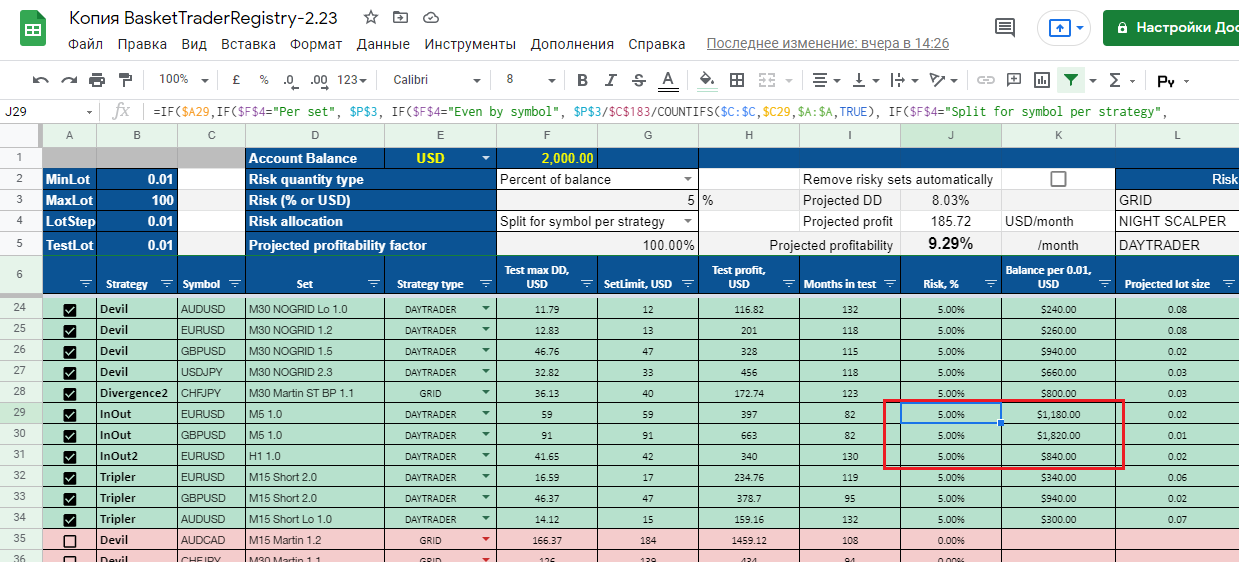Open the zoom 100% dropdown
Viewport: 1239px width, 562px height.
[184, 80]
